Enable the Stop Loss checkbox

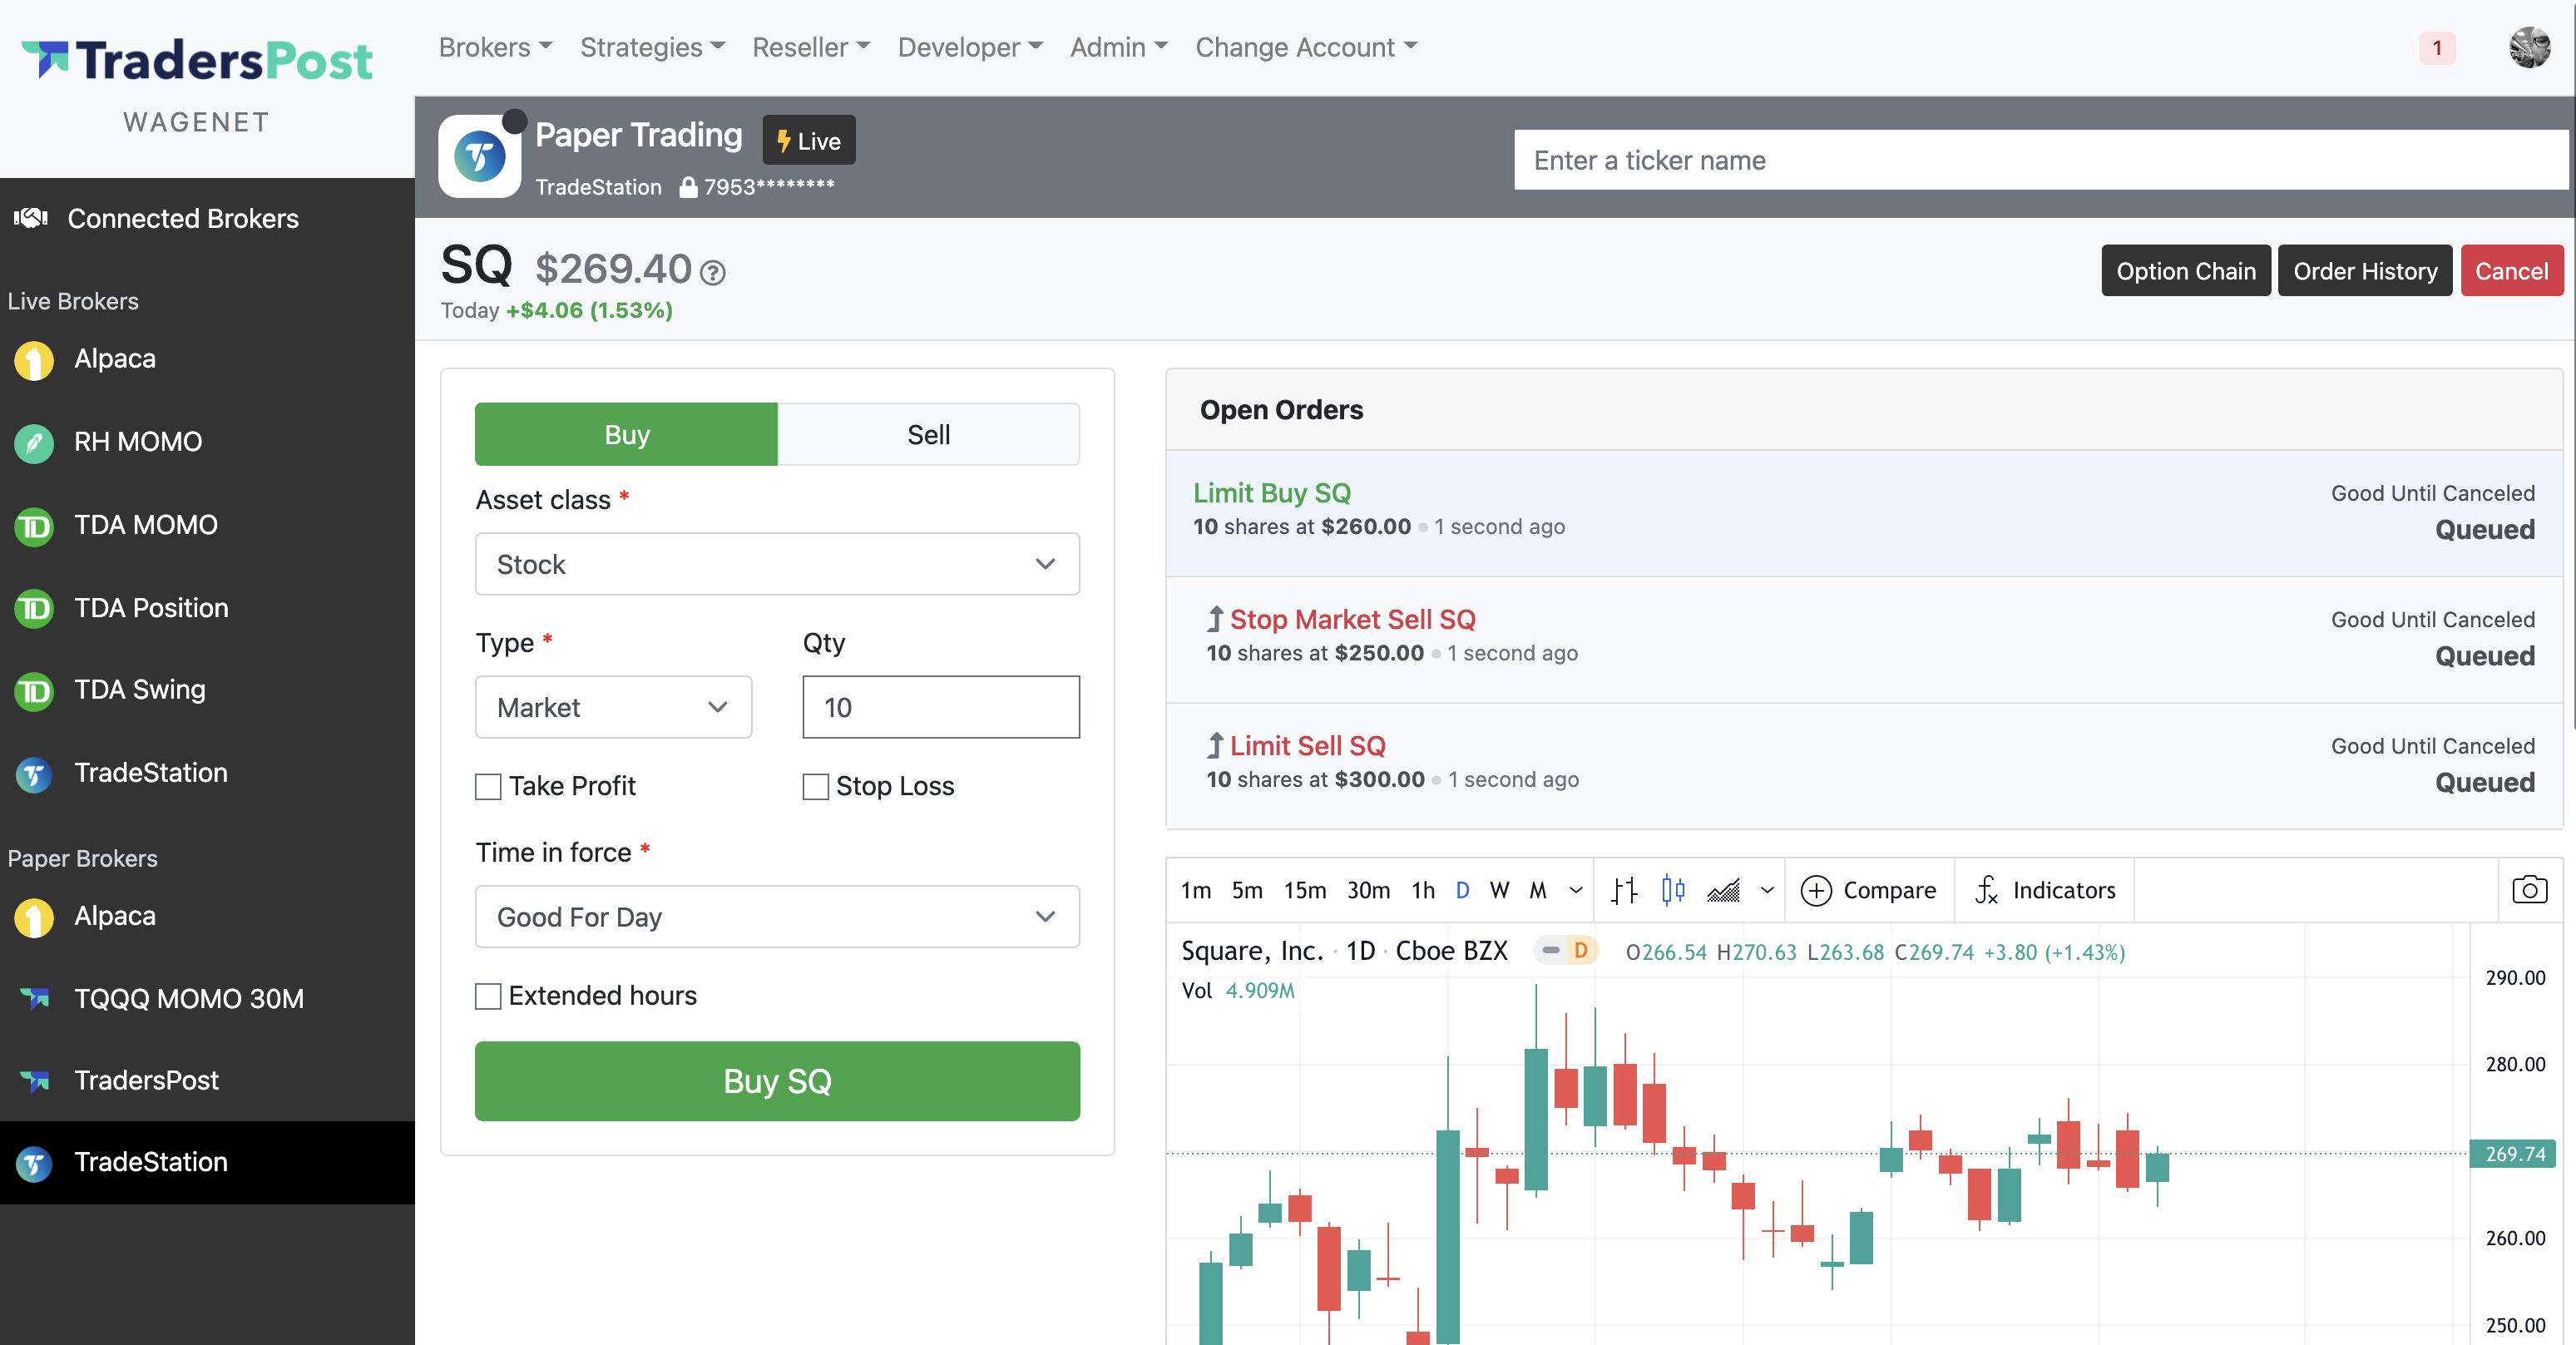815,786
